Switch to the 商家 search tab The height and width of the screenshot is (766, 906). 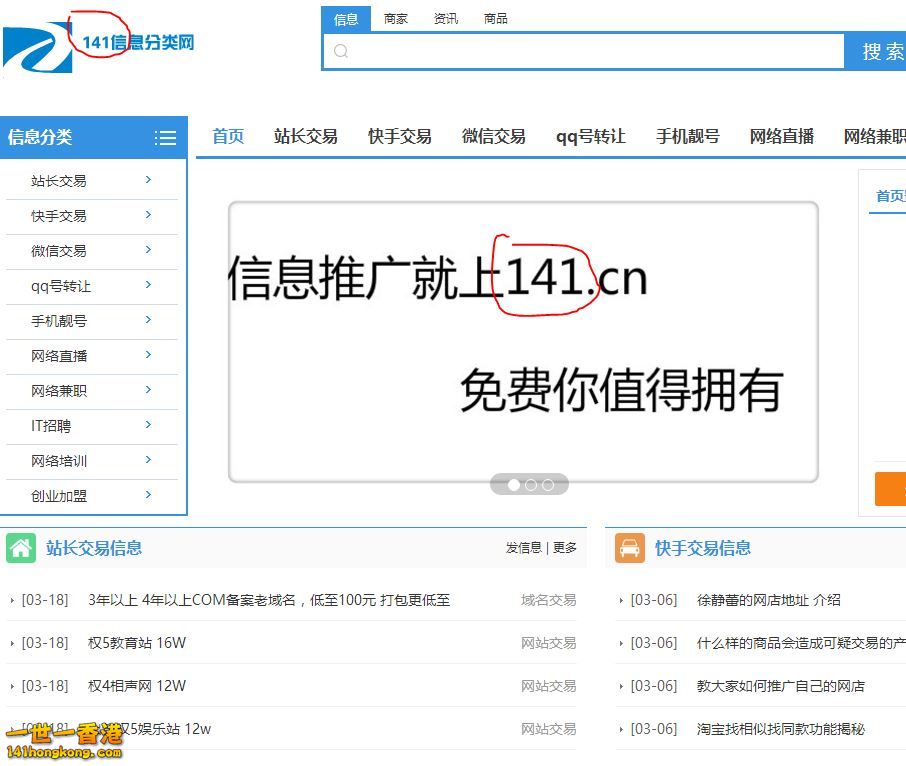(x=396, y=19)
